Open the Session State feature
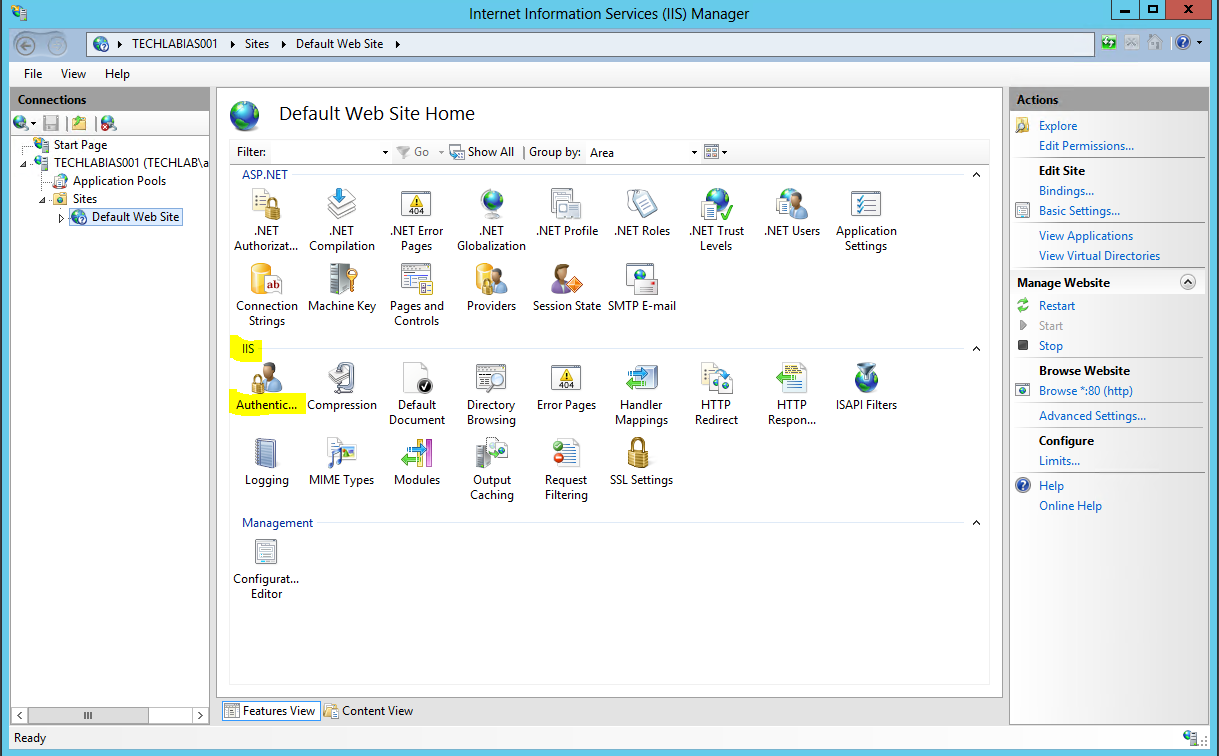This screenshot has width=1219, height=756. 566,288
